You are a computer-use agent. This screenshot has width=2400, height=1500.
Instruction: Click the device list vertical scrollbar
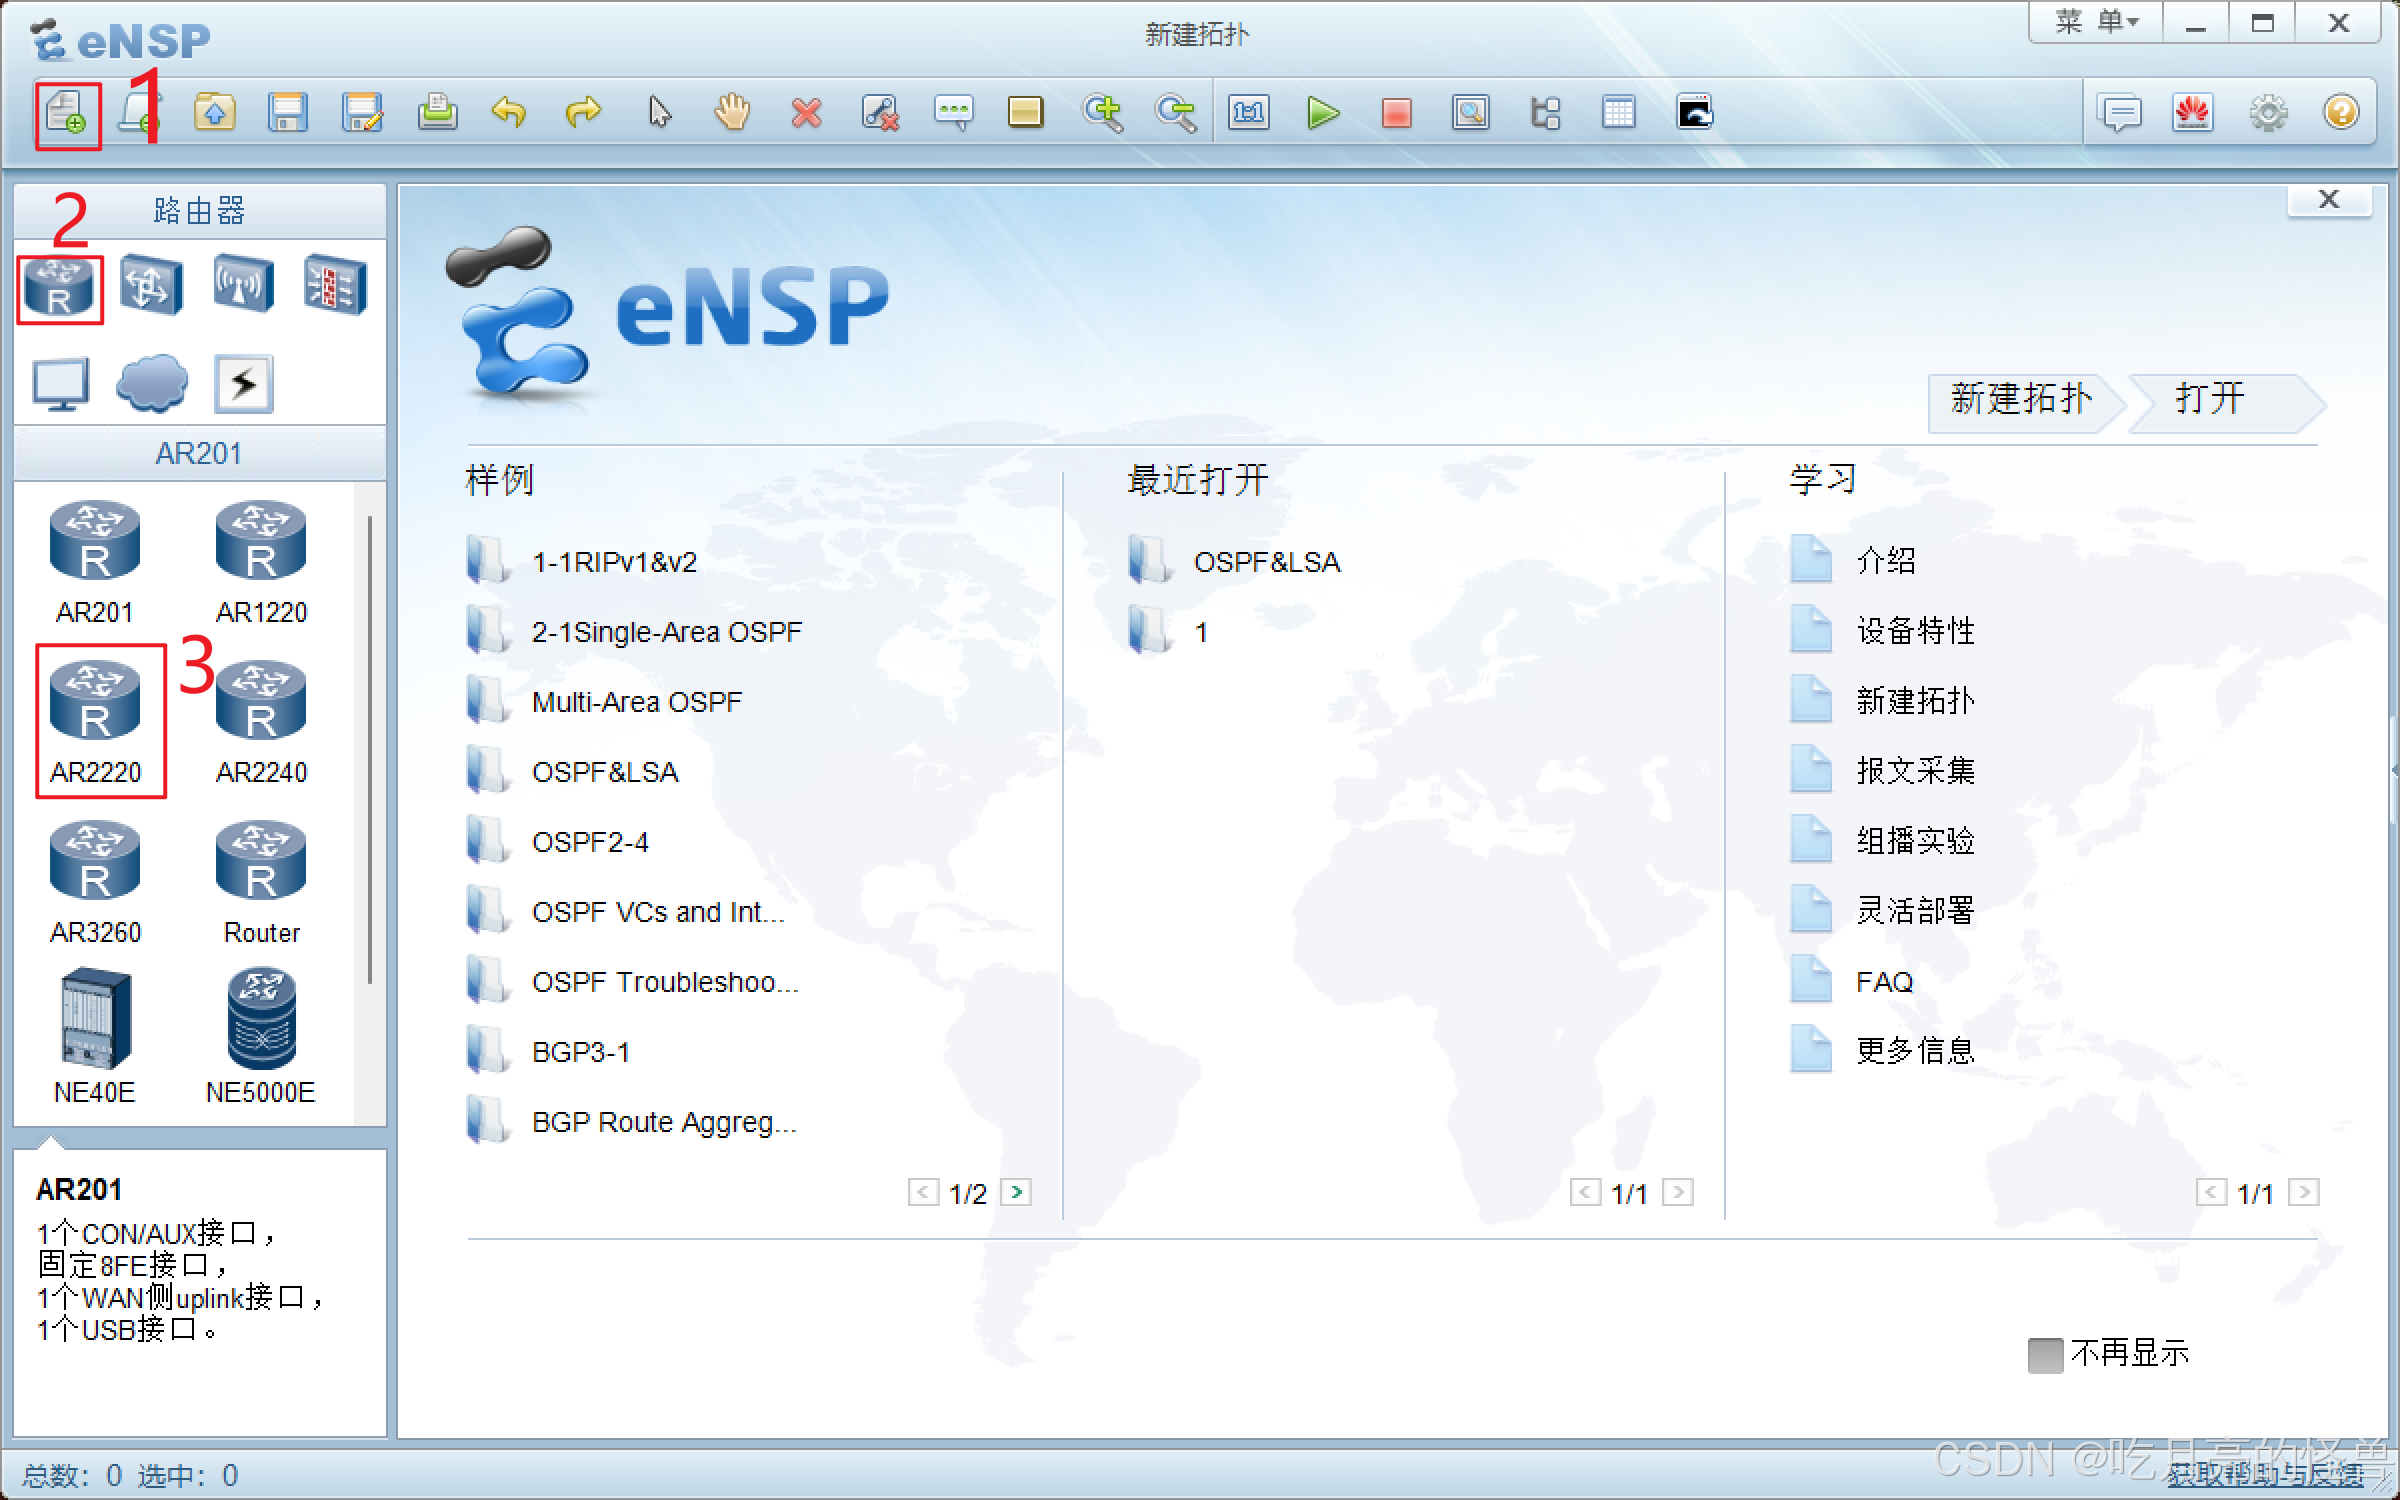(370, 750)
